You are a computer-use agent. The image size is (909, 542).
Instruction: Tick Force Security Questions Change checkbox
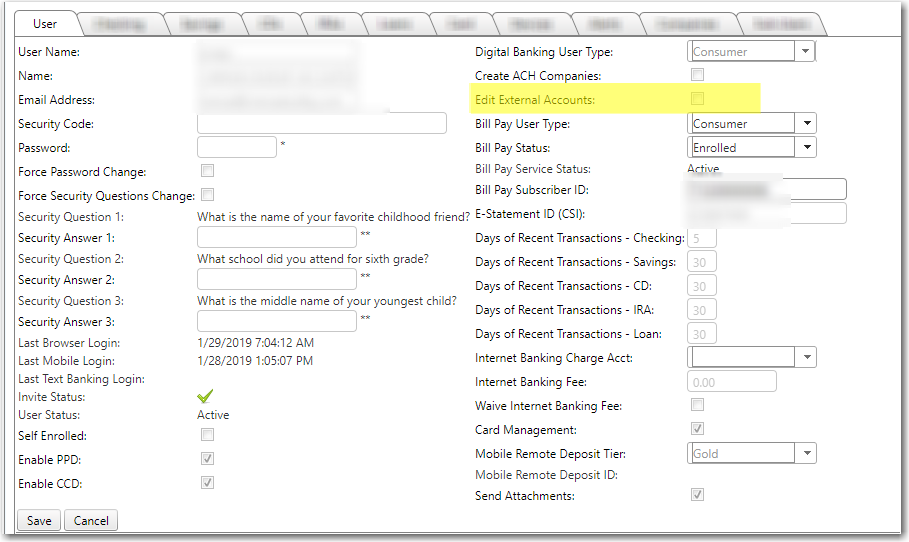(x=208, y=195)
